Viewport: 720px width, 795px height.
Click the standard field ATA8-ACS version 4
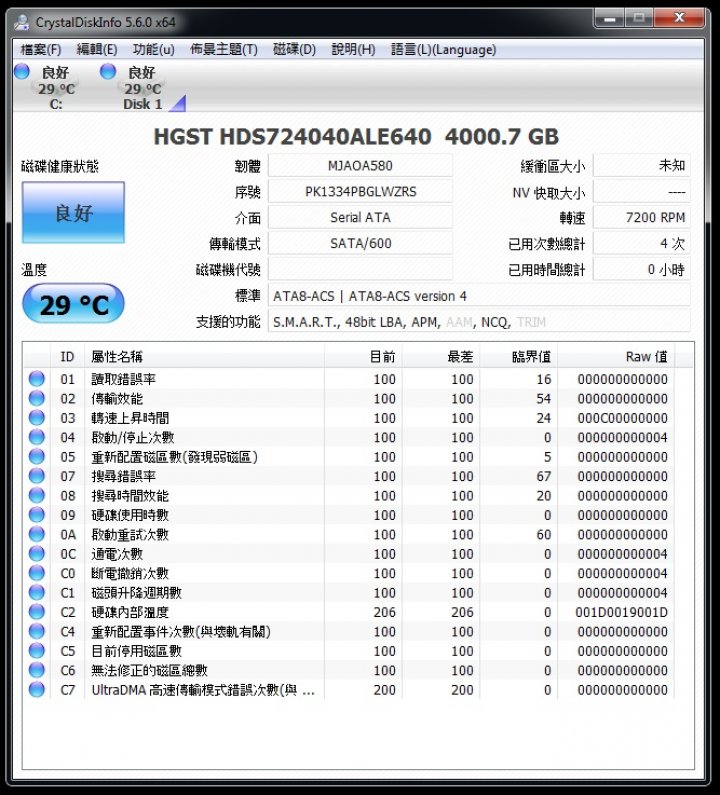tap(479, 296)
